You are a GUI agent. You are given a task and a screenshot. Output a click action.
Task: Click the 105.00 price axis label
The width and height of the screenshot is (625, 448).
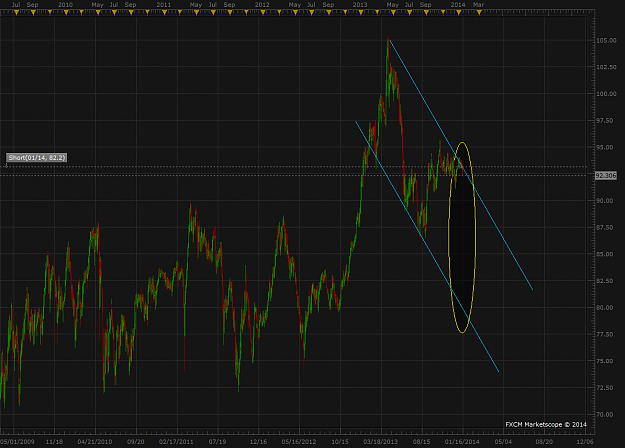606,40
